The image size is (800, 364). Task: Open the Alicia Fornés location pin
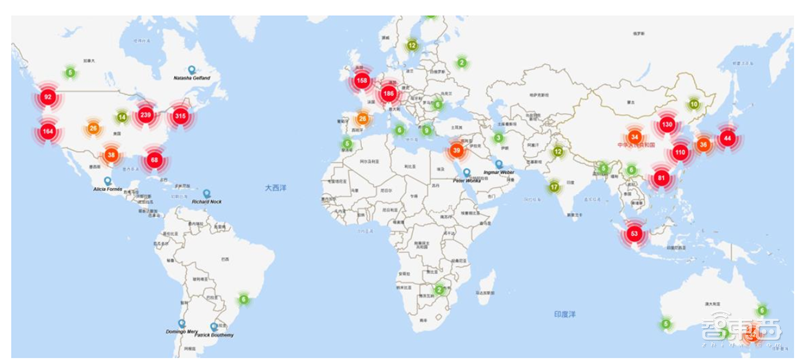[108, 181]
